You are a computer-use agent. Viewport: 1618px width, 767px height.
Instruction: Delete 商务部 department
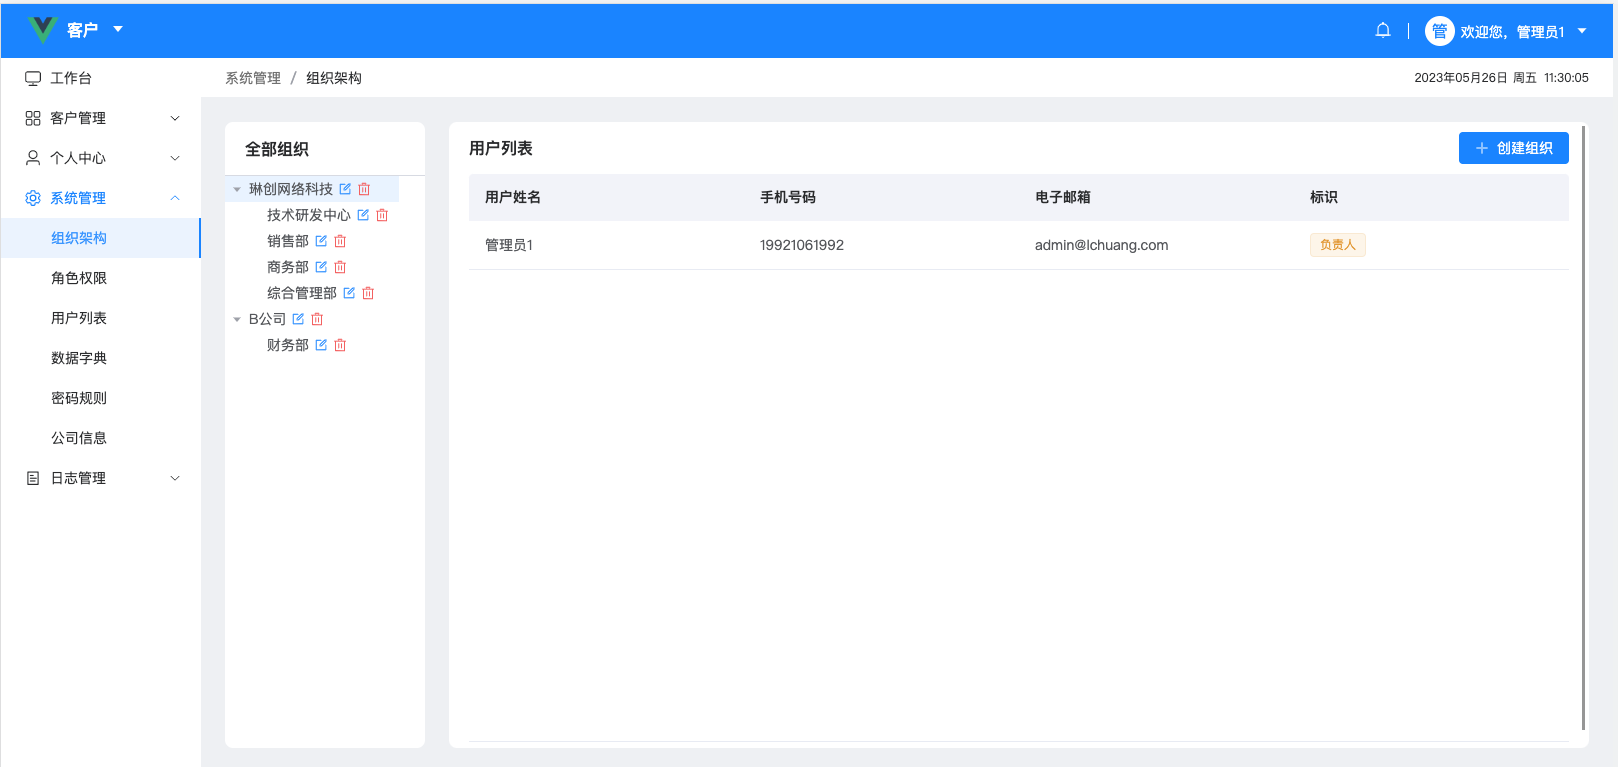click(340, 267)
